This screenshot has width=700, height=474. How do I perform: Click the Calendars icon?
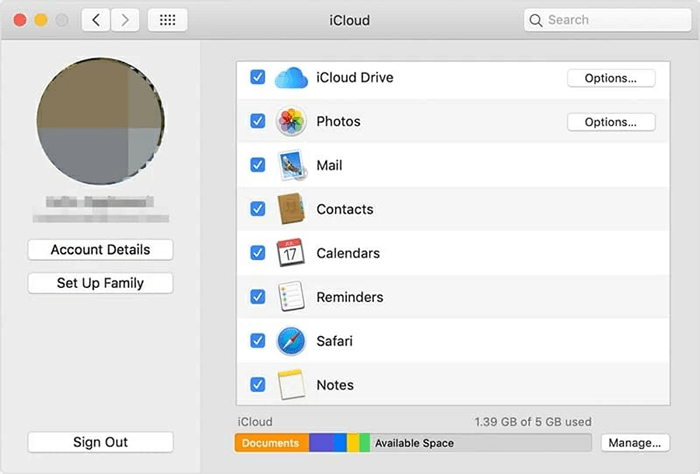291,253
